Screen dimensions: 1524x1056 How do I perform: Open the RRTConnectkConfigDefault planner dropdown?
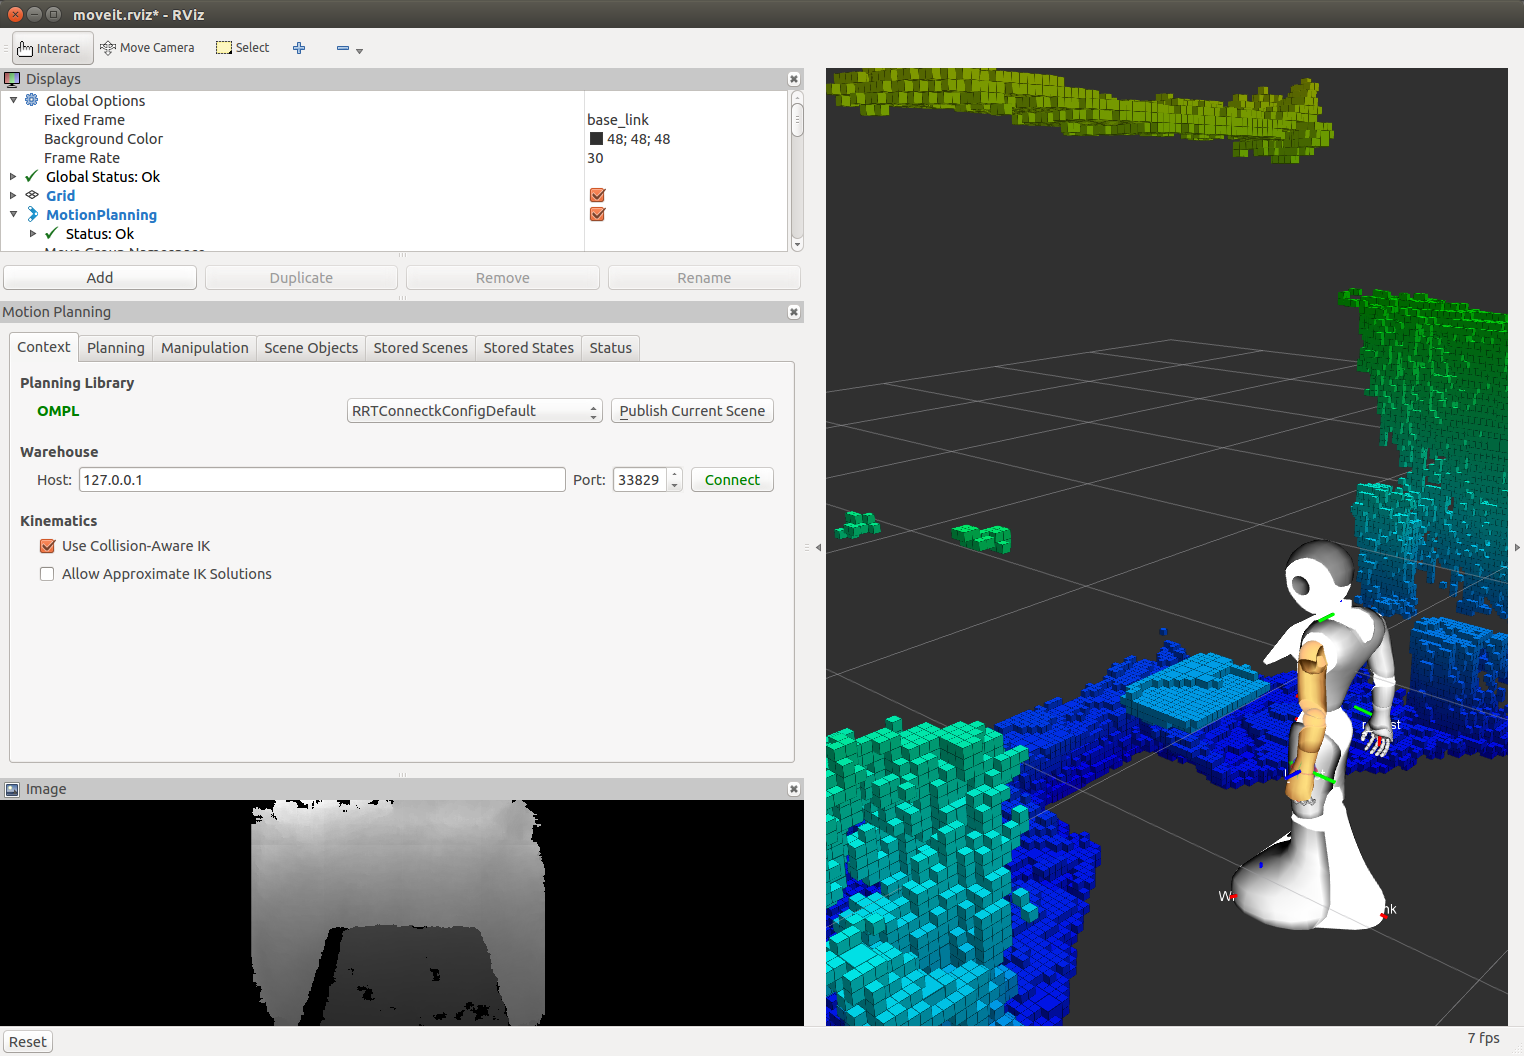click(475, 411)
